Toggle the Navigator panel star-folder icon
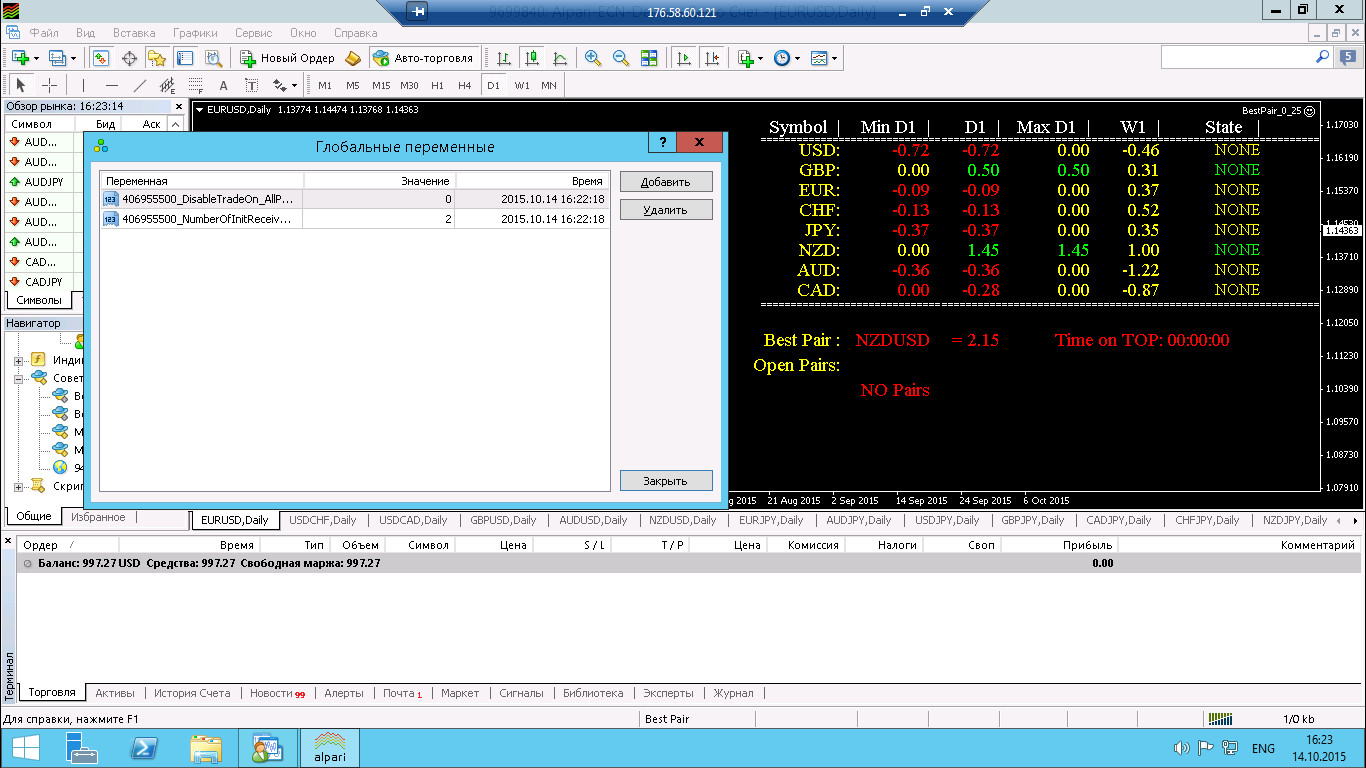Image resolution: width=1366 pixels, height=768 pixels. (x=156, y=58)
